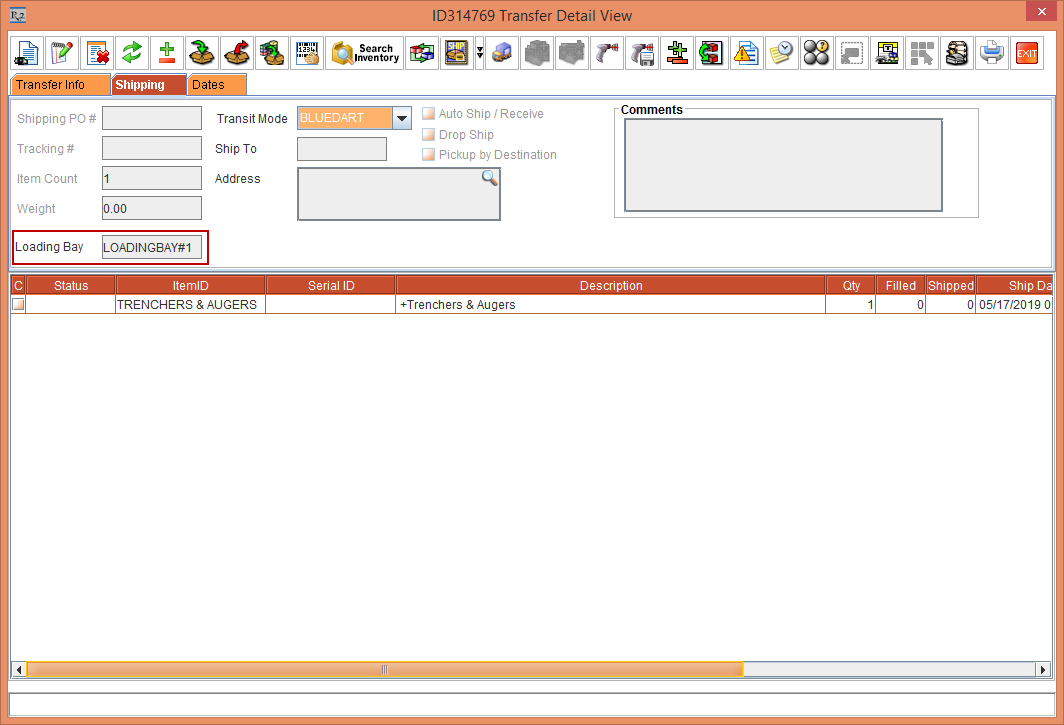Click the printer icon
Viewport: 1064px width, 725px height.
991,53
